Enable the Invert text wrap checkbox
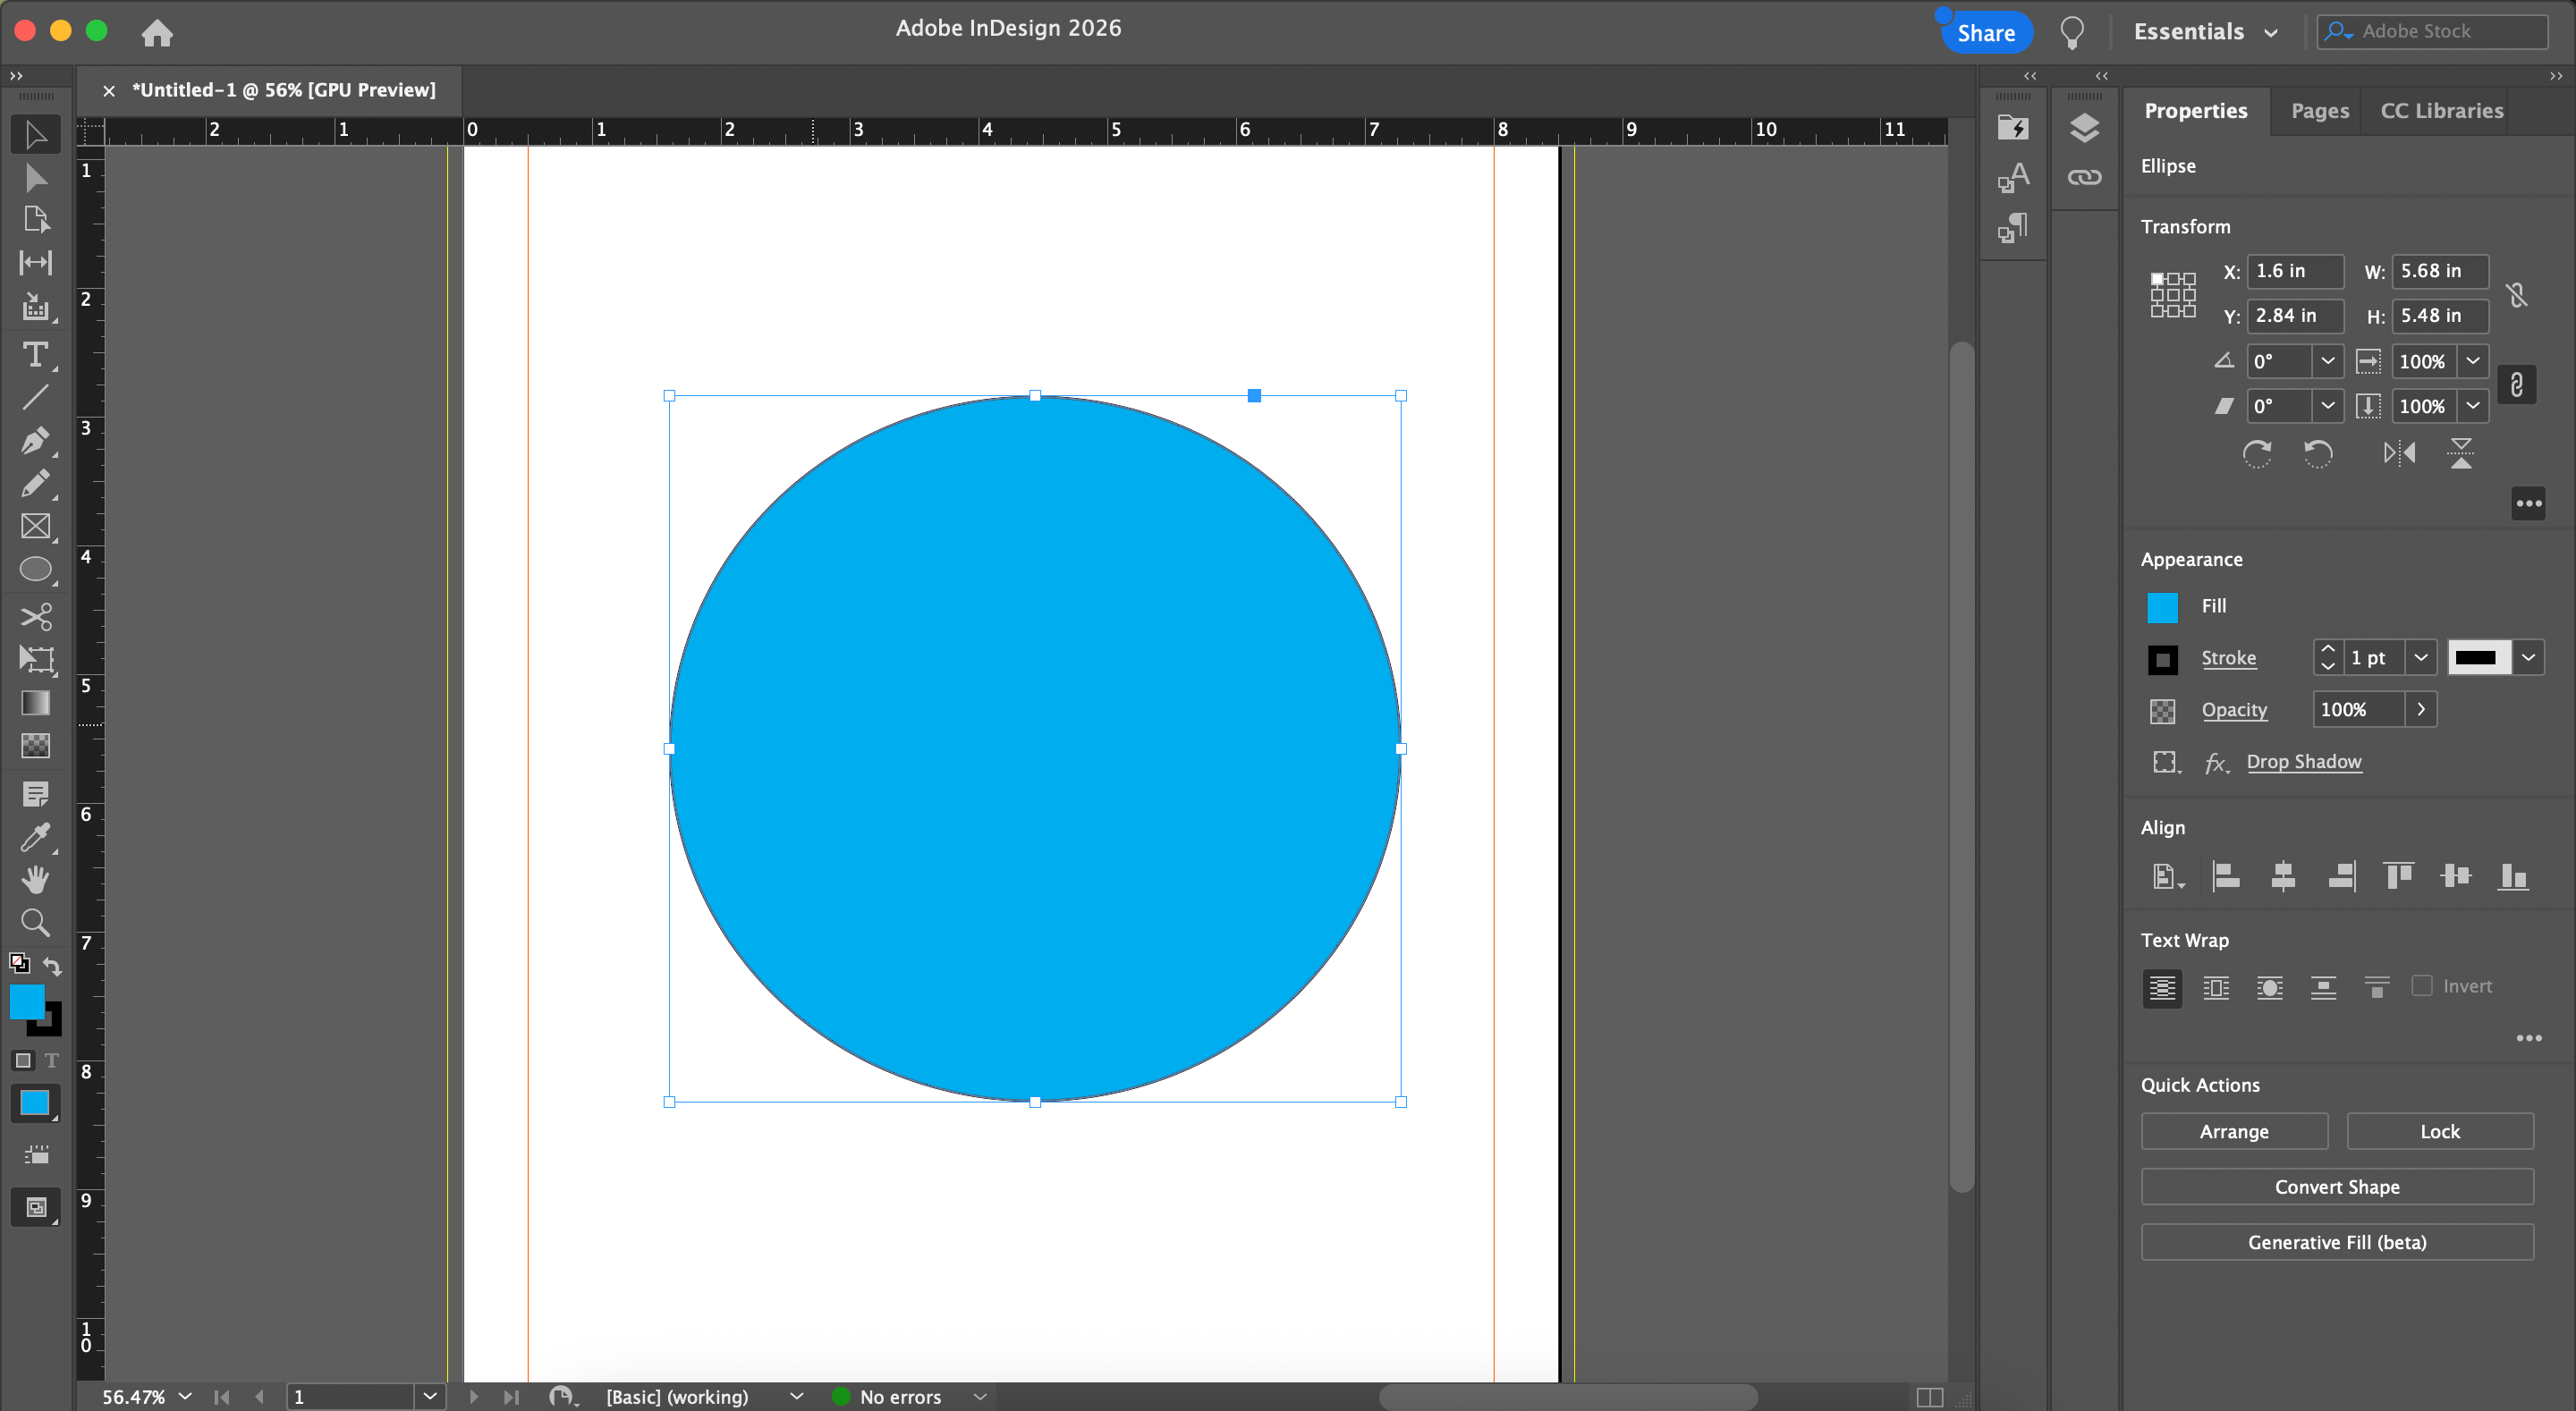2576x1411 pixels. (x=2421, y=986)
